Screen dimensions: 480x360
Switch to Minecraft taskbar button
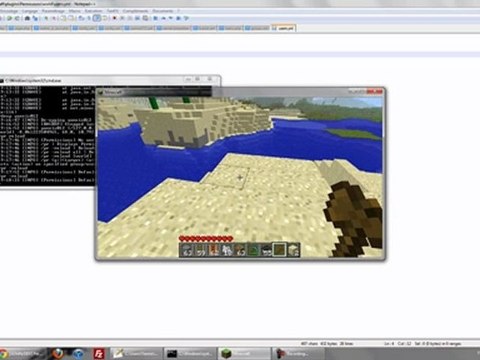[245, 354]
